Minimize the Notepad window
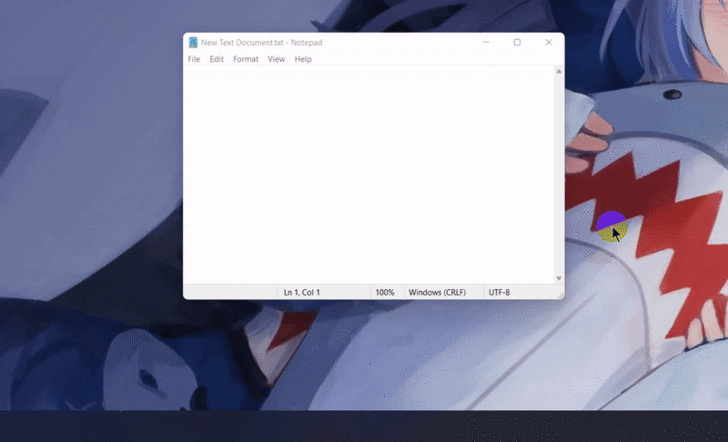Image resolution: width=728 pixels, height=442 pixels. (x=486, y=42)
